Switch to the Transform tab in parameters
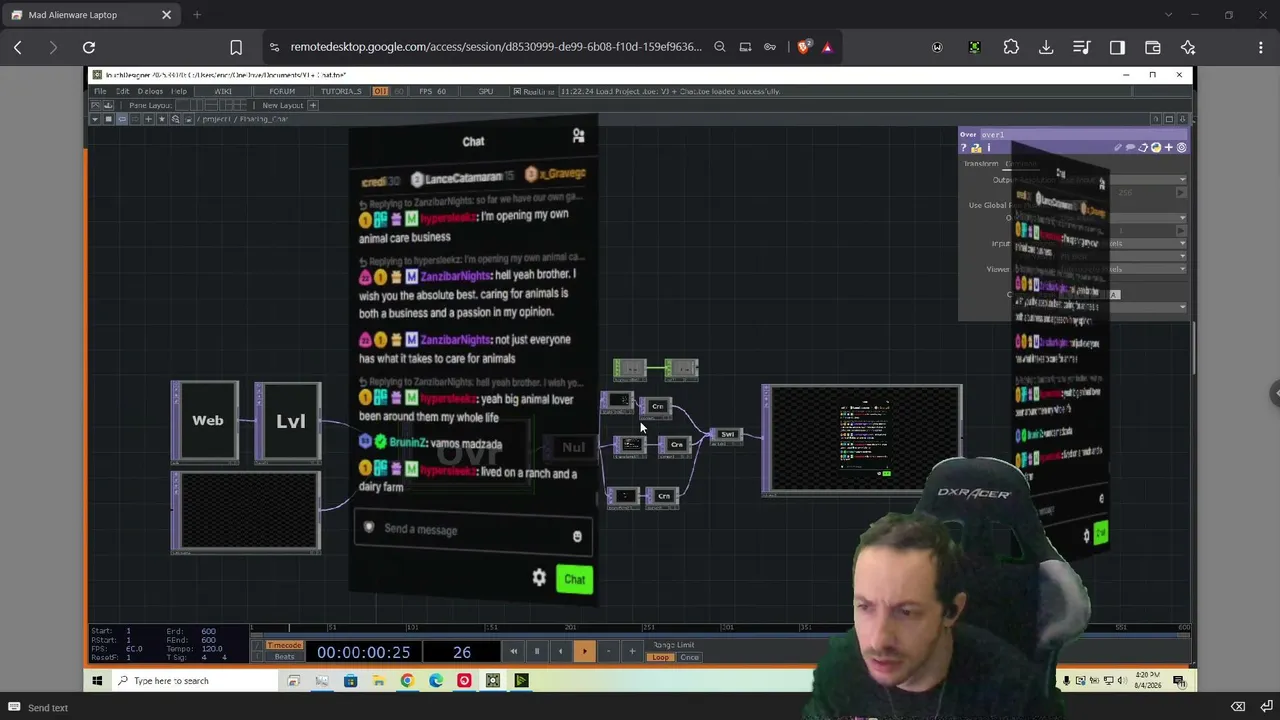 pos(980,164)
